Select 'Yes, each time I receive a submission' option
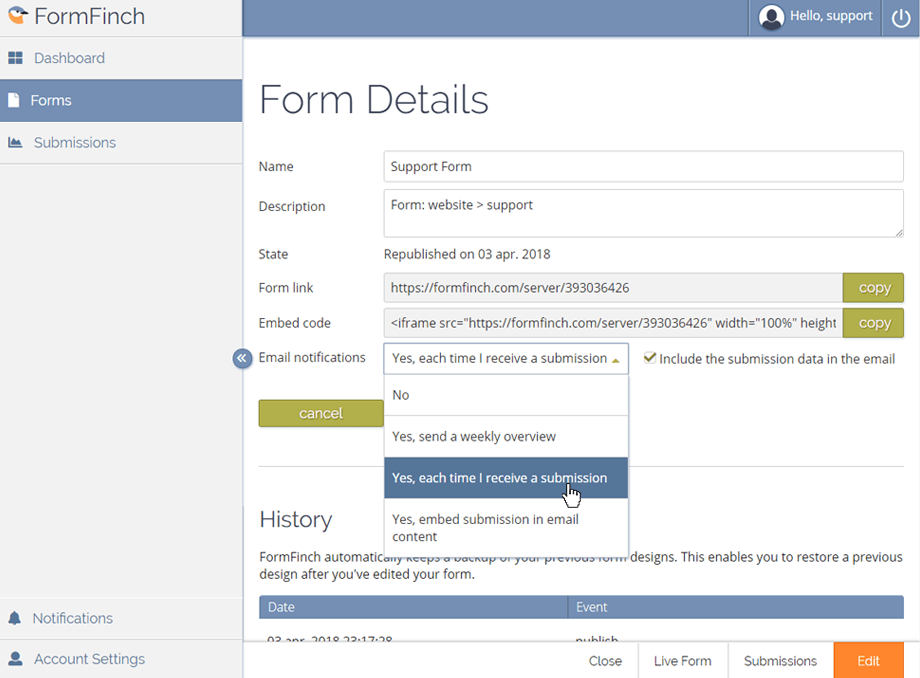This screenshot has height=678, width=920. pos(506,477)
